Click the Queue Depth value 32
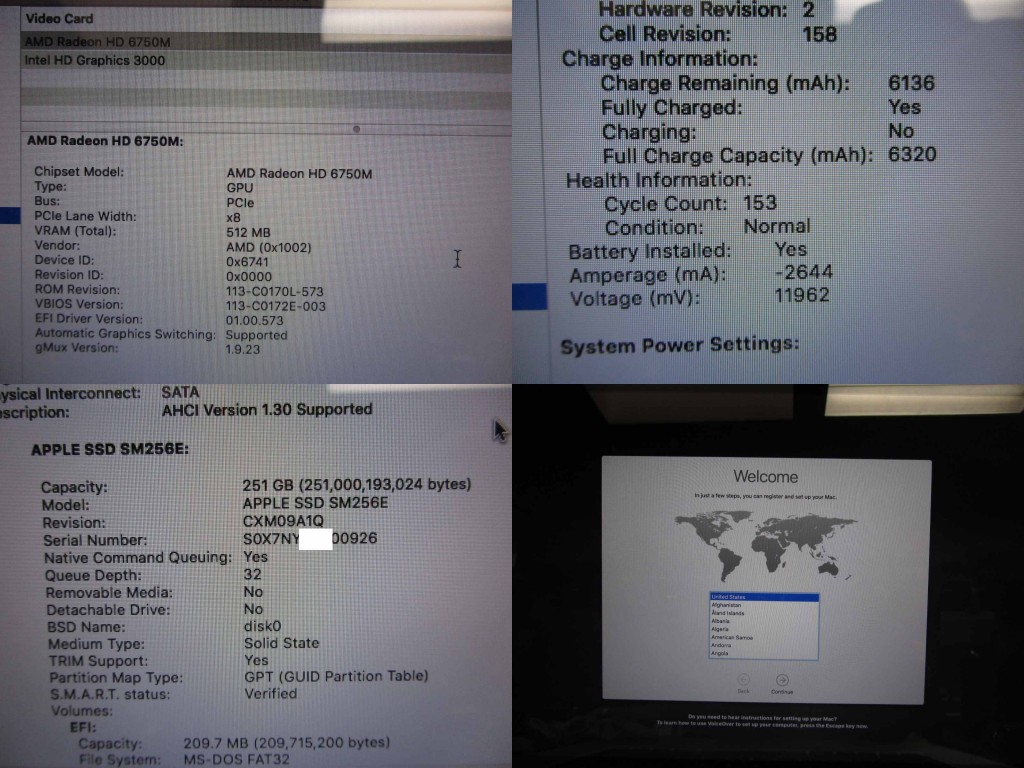This screenshot has width=1024, height=768. point(253,574)
